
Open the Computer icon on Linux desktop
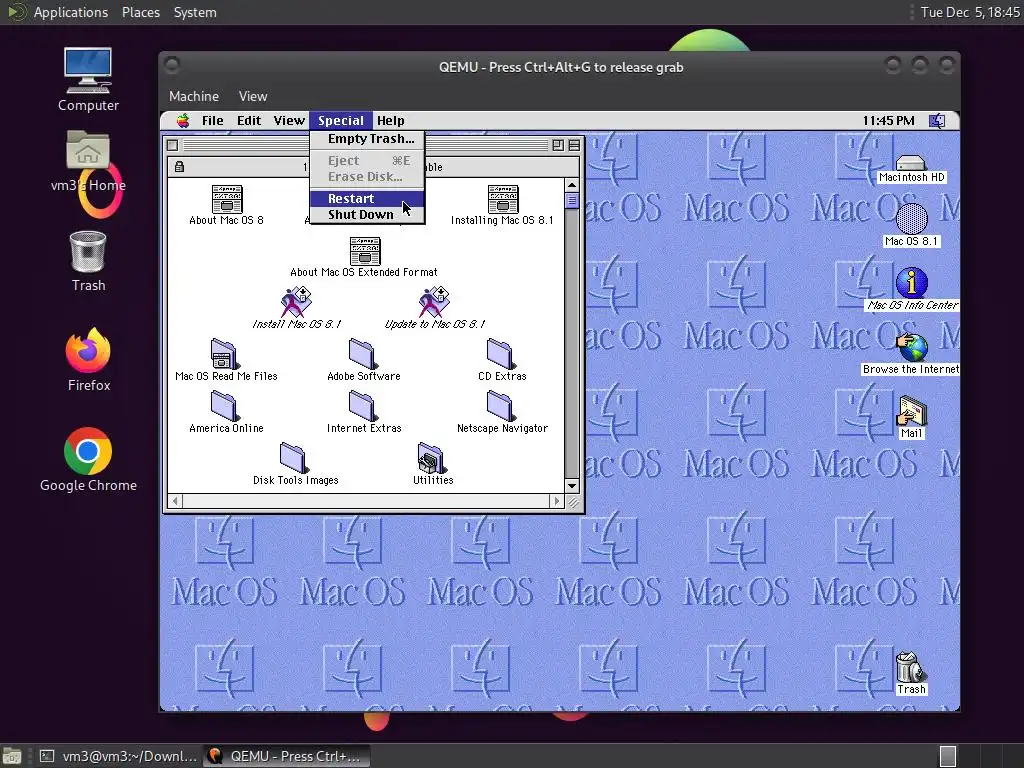(88, 71)
